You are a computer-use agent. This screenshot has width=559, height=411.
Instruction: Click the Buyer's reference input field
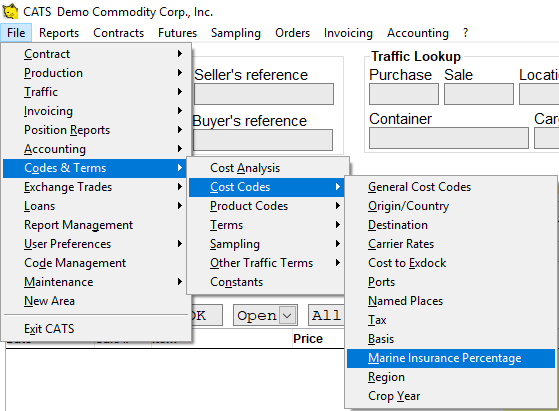pos(263,140)
